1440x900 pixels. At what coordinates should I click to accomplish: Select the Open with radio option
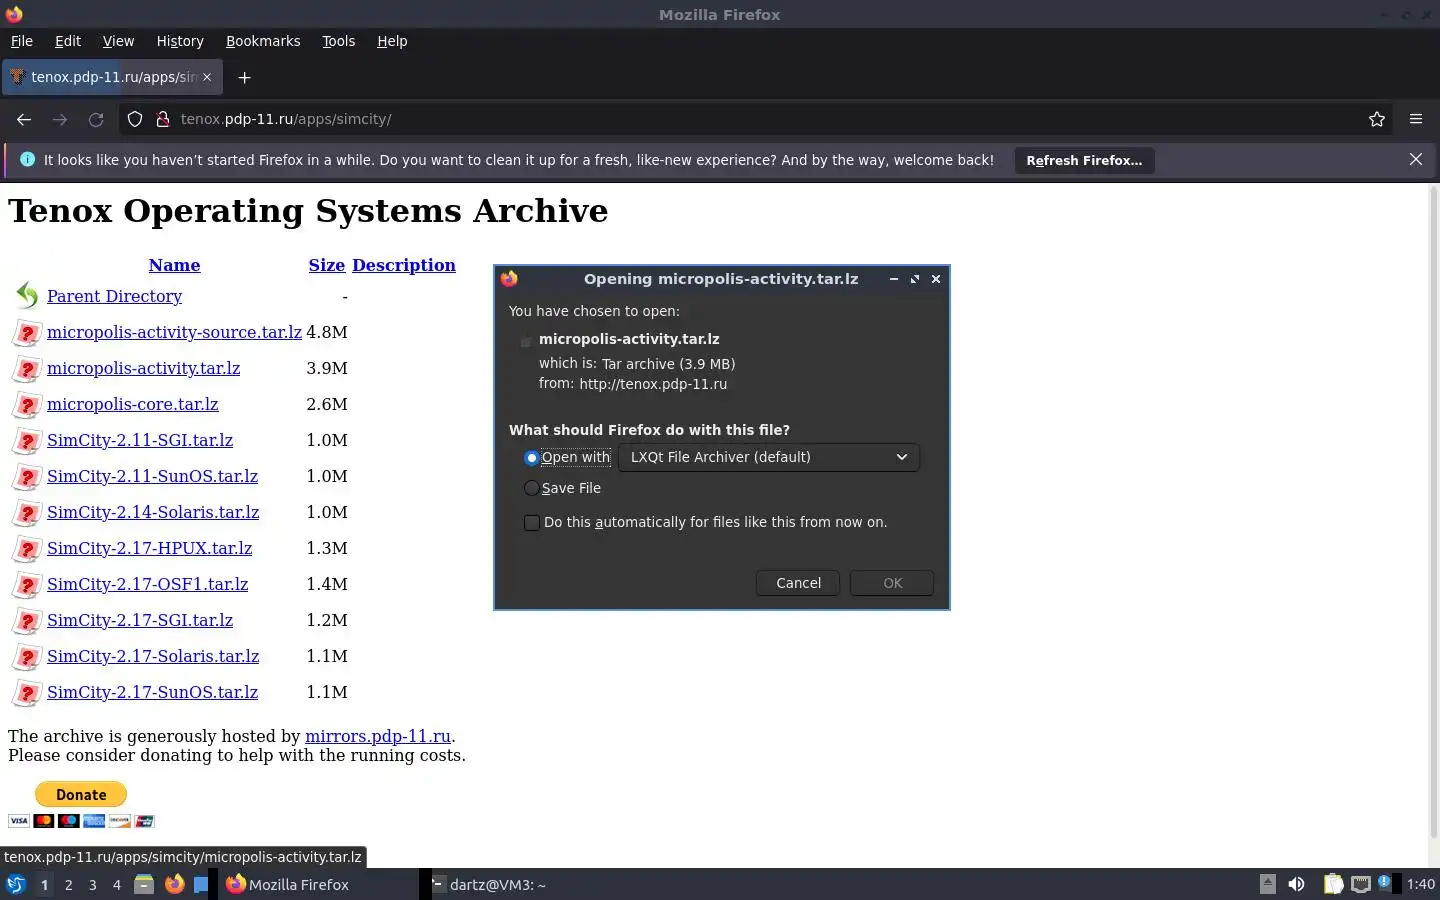(531, 458)
